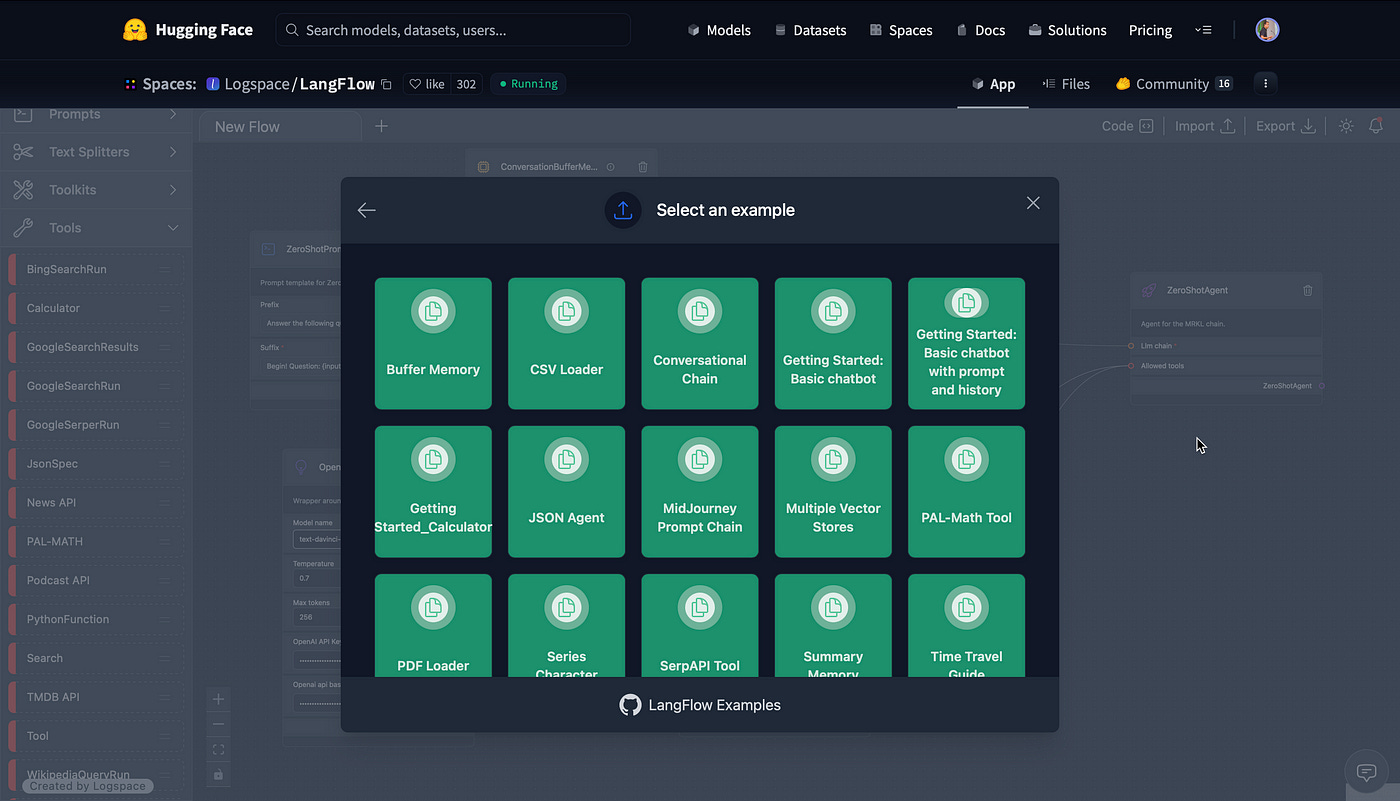The image size is (1400, 801).
Task: Click the user avatar picture
Action: point(1267,30)
